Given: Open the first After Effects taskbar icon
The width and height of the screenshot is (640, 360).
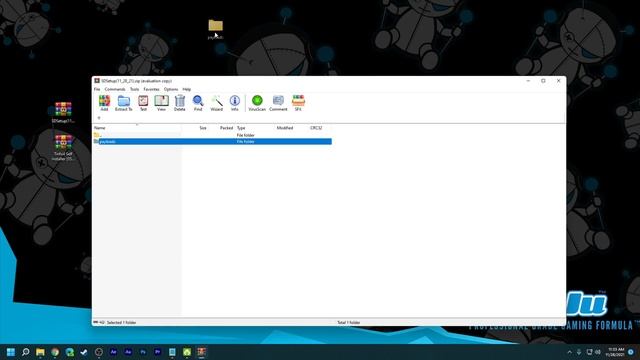Looking at the screenshot, I should click(x=113, y=352).
